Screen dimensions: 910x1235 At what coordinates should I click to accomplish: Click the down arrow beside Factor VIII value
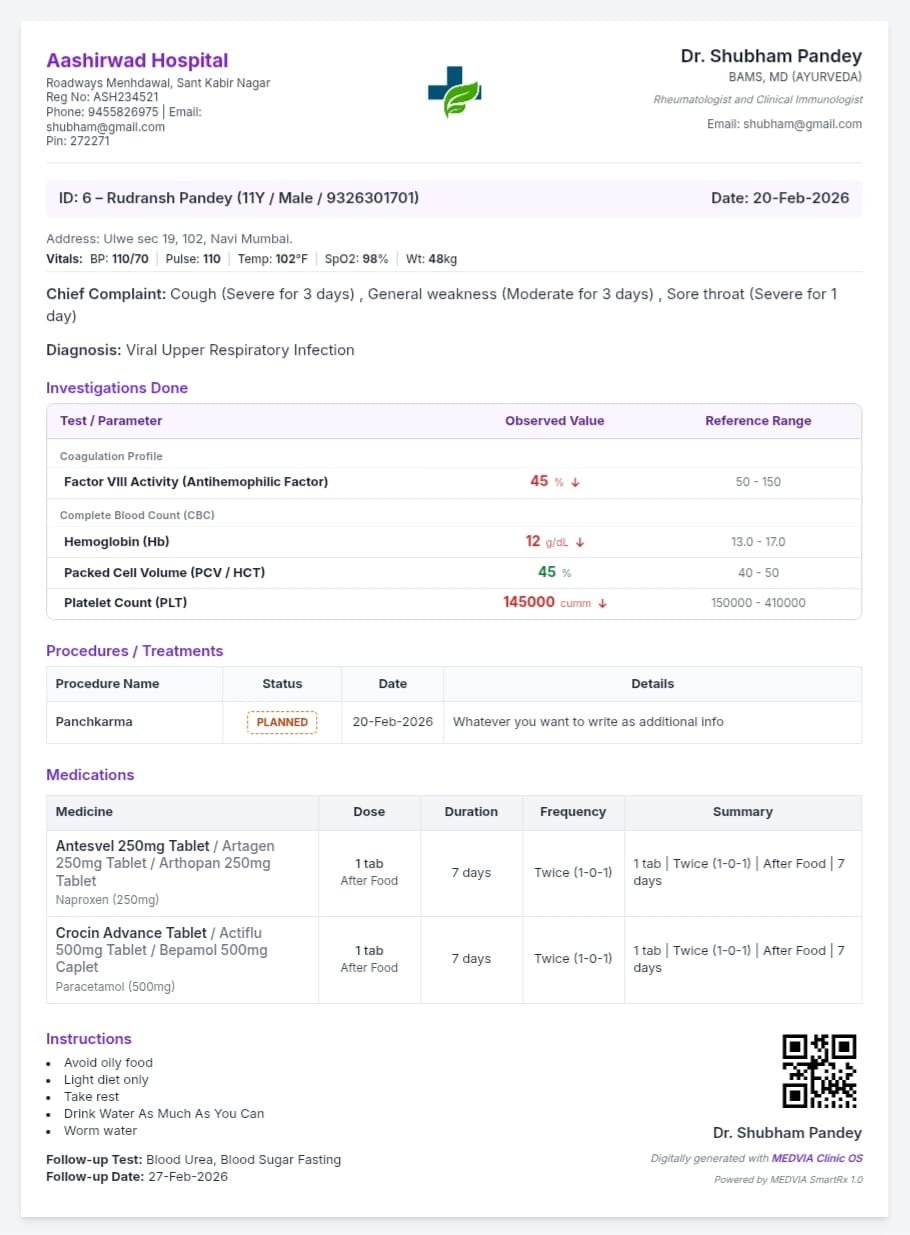pos(576,482)
